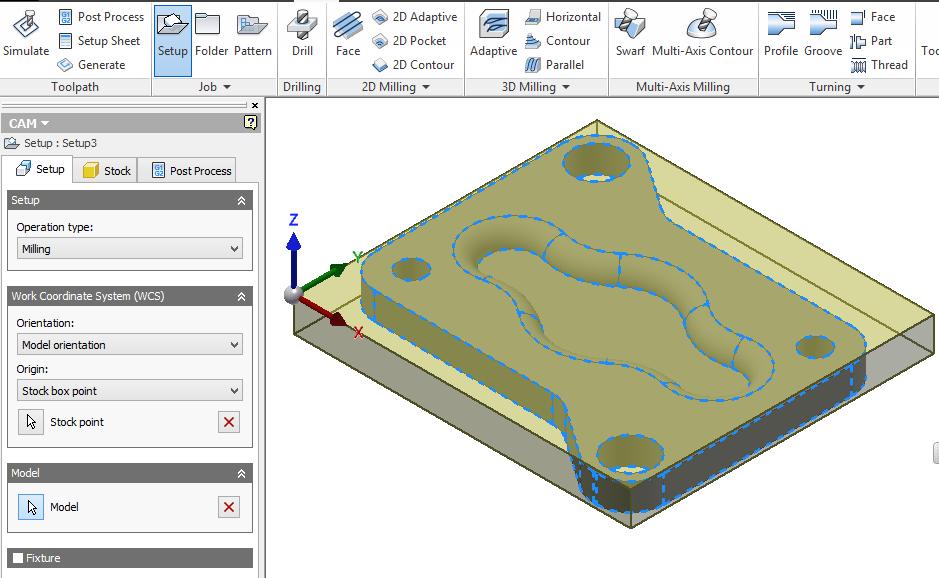
Task: Click the Simulate toolpath icon
Action: 26,34
